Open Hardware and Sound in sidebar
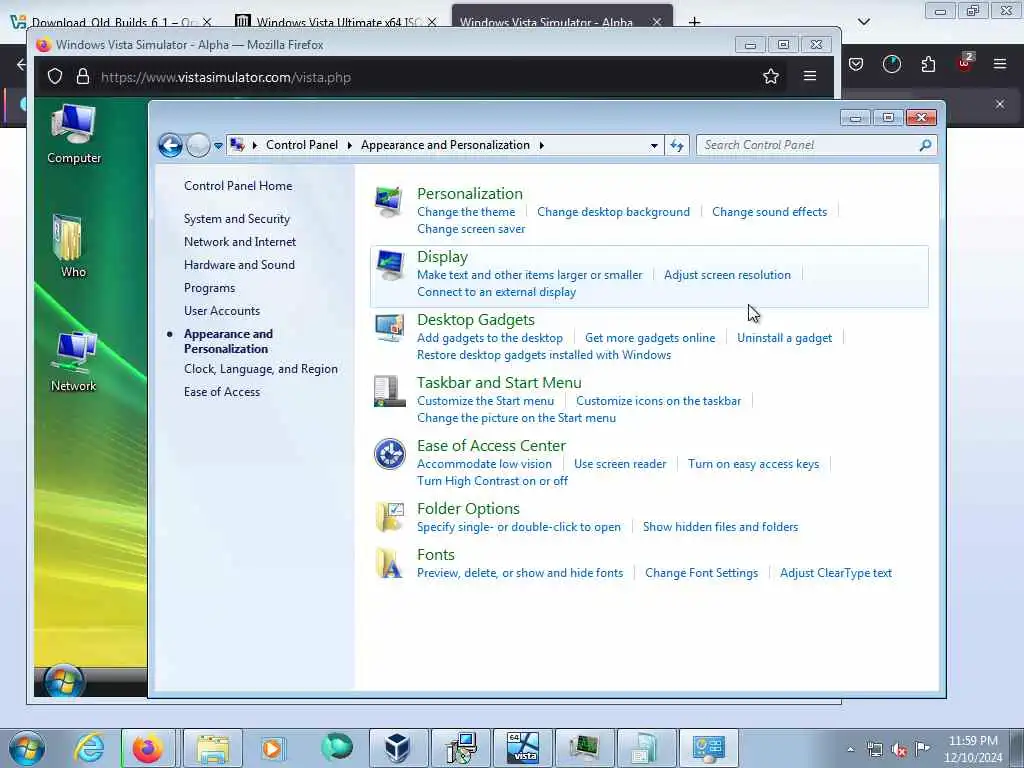1024x768 pixels. click(239, 264)
